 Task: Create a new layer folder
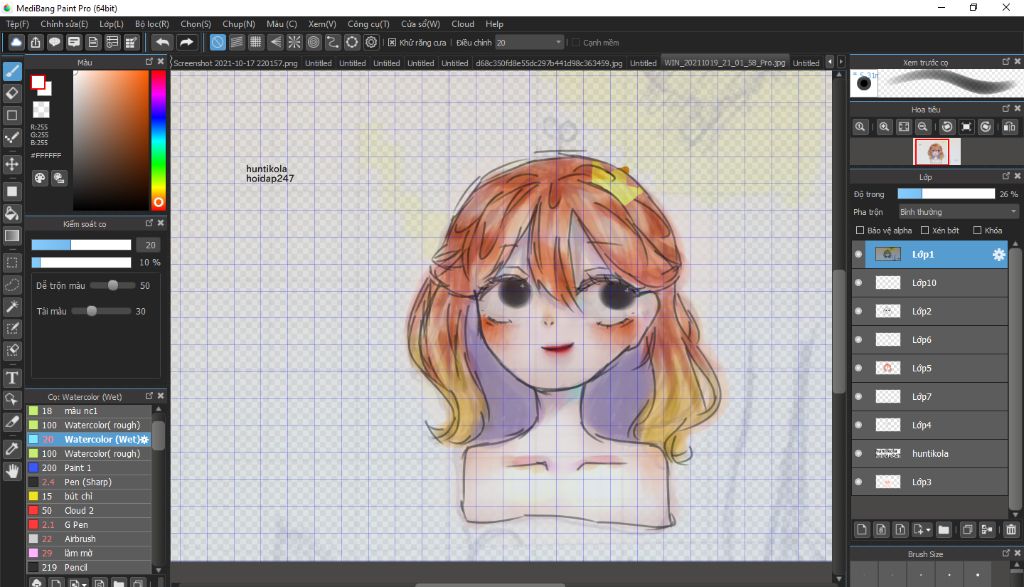943,530
